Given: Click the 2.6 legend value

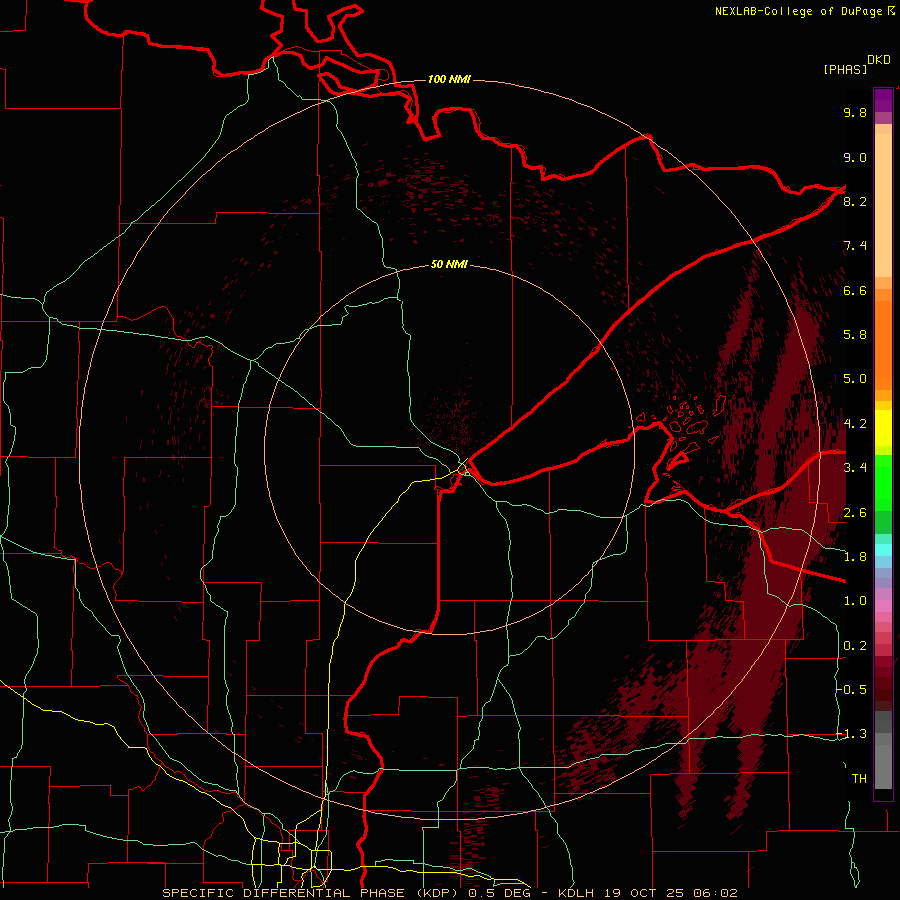Looking at the screenshot, I should pos(855,512).
